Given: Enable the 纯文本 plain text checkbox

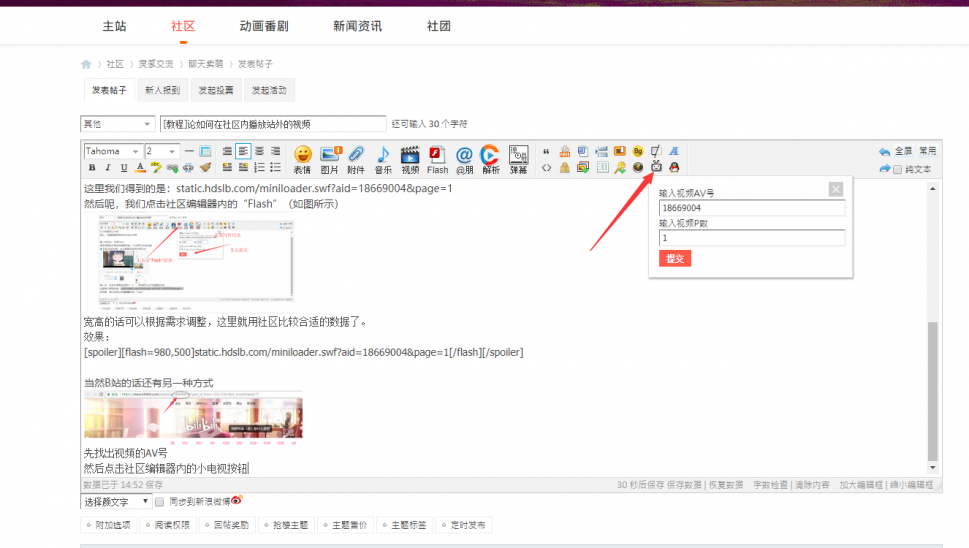Looking at the screenshot, I should pos(898,169).
